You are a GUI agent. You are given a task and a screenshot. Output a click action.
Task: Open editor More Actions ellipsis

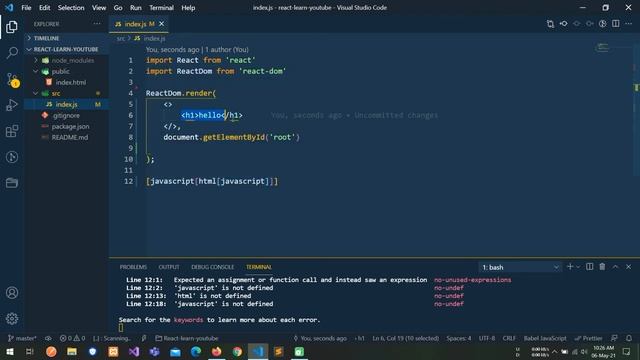[x=629, y=24]
